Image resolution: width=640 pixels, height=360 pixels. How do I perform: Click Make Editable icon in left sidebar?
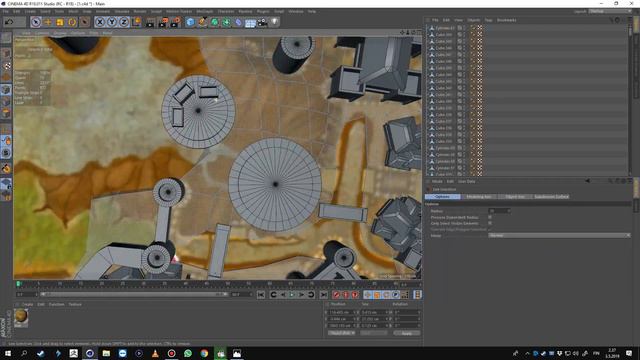coord(6,38)
